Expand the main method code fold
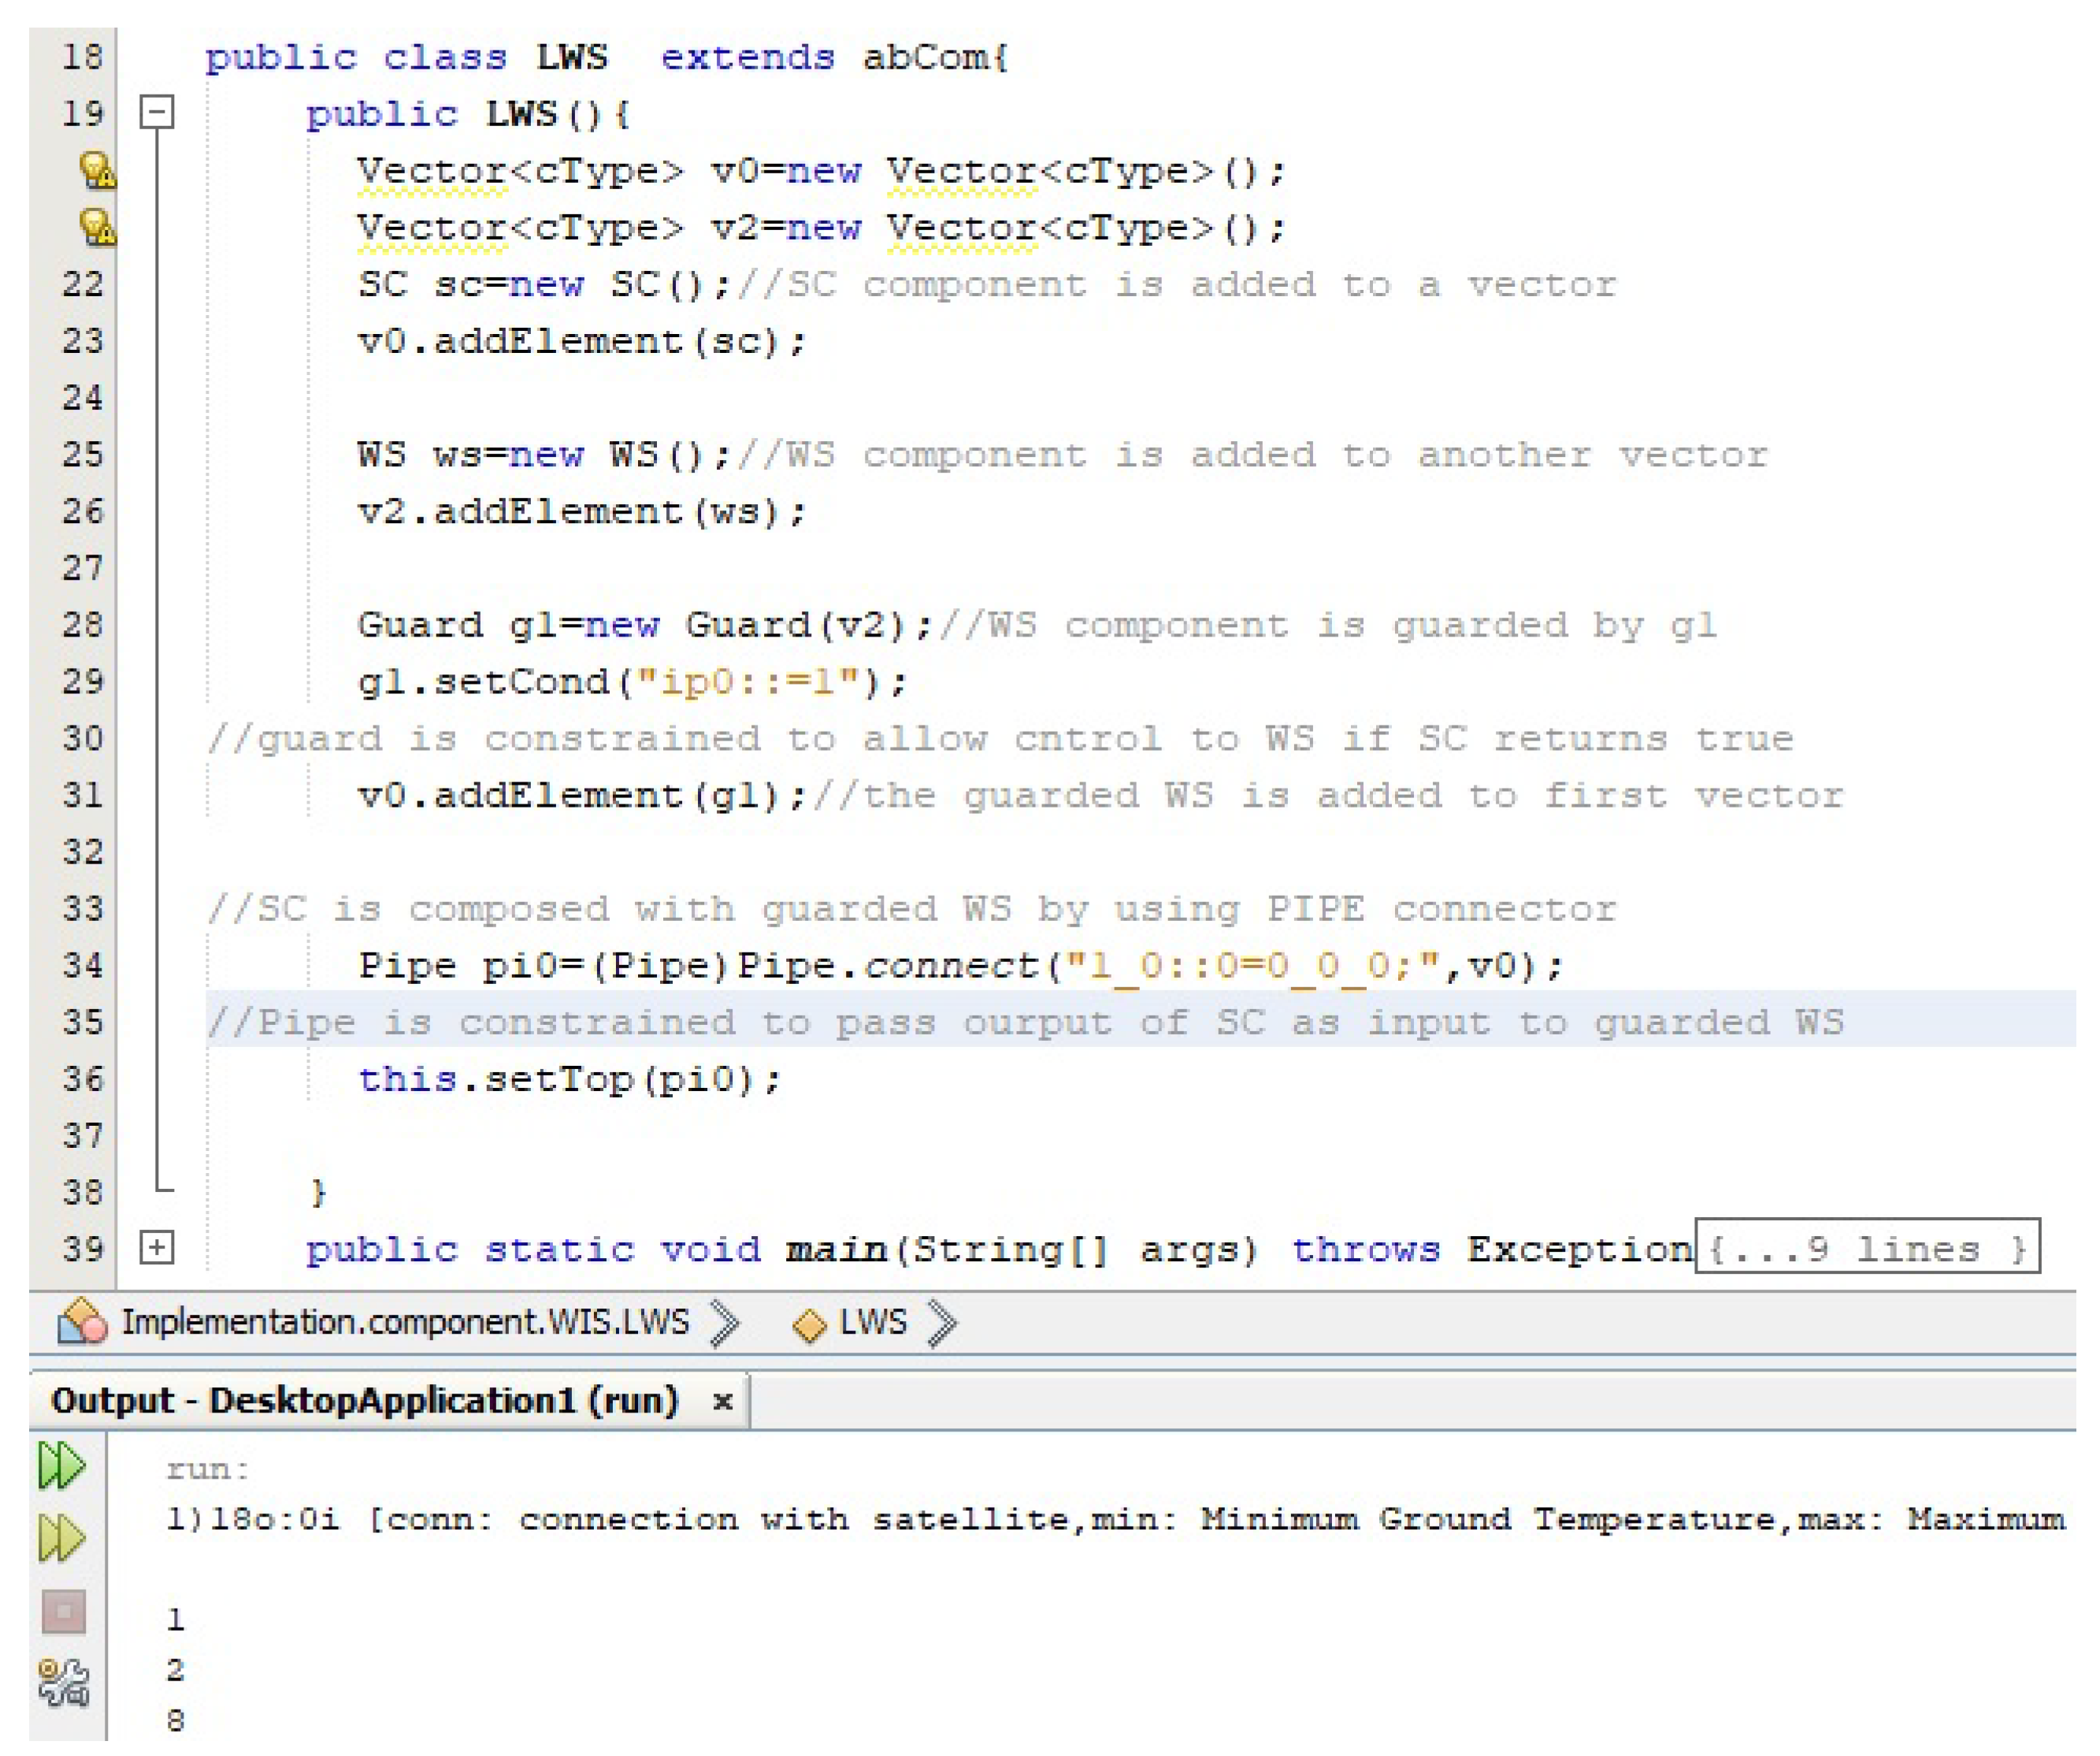Screen dimensions: 2100x1756 click(x=157, y=1248)
